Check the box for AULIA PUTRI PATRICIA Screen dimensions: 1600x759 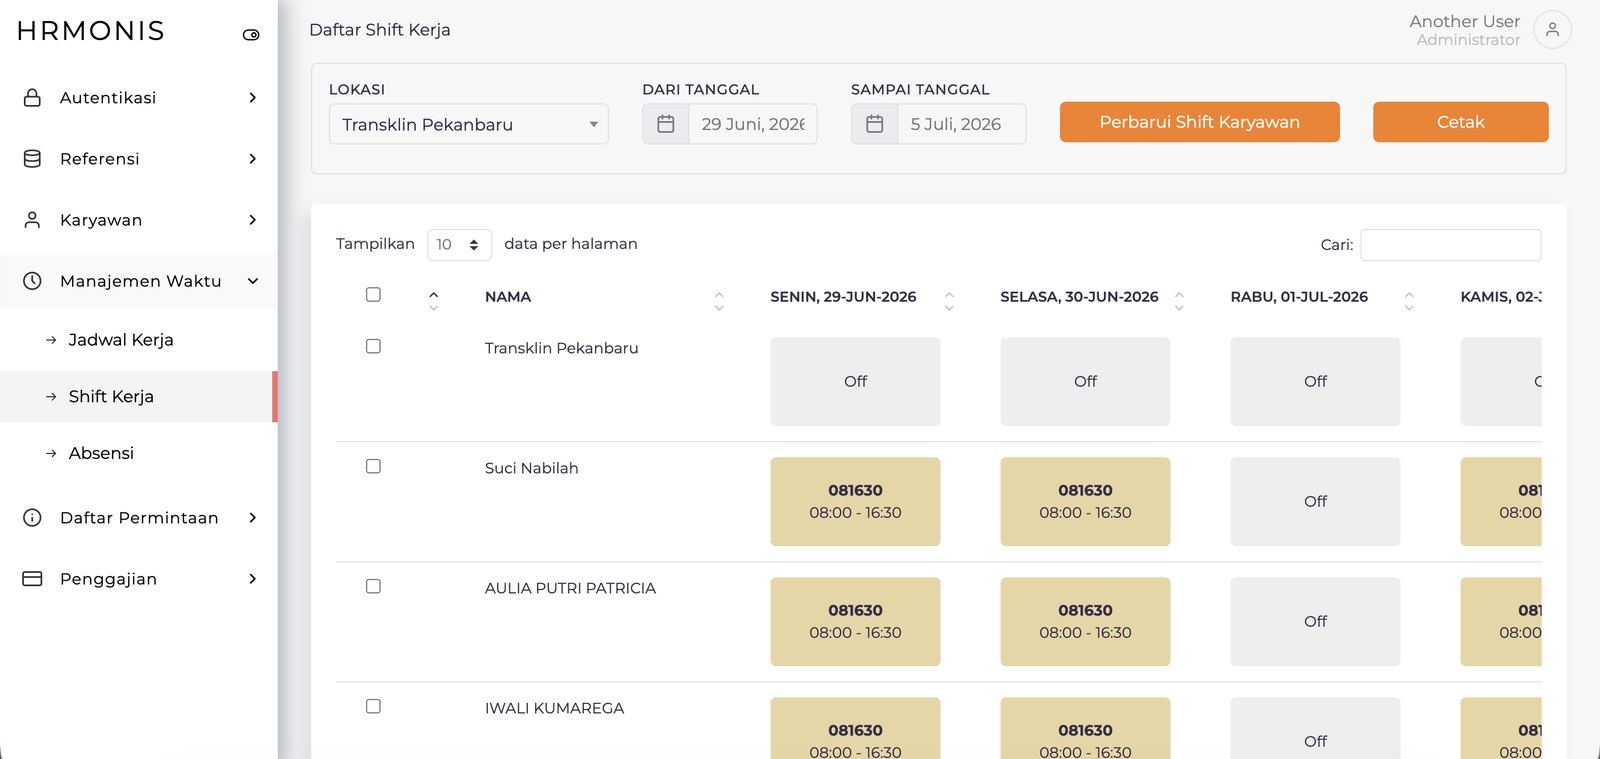[373, 586]
